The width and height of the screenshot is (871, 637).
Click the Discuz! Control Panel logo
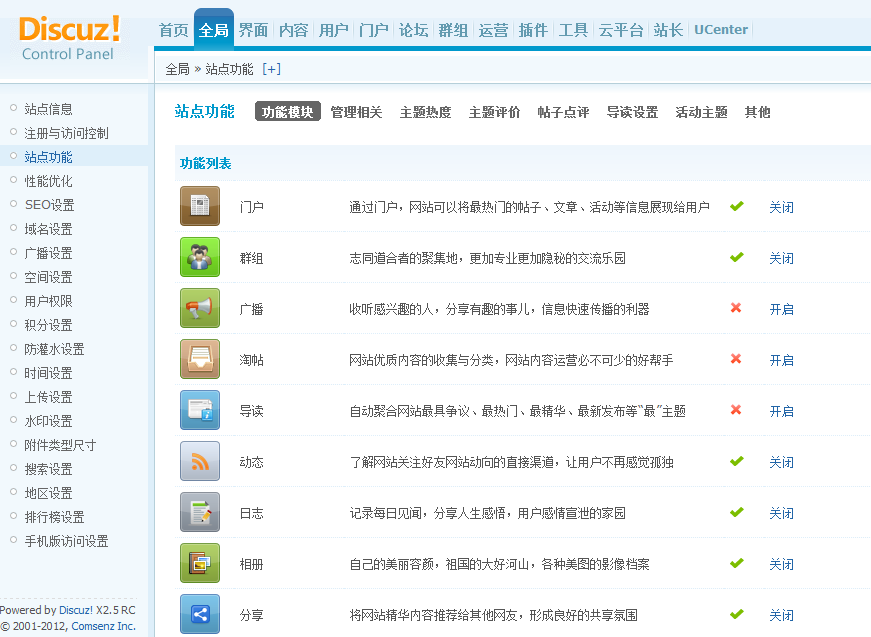pyautogui.click(x=69, y=38)
